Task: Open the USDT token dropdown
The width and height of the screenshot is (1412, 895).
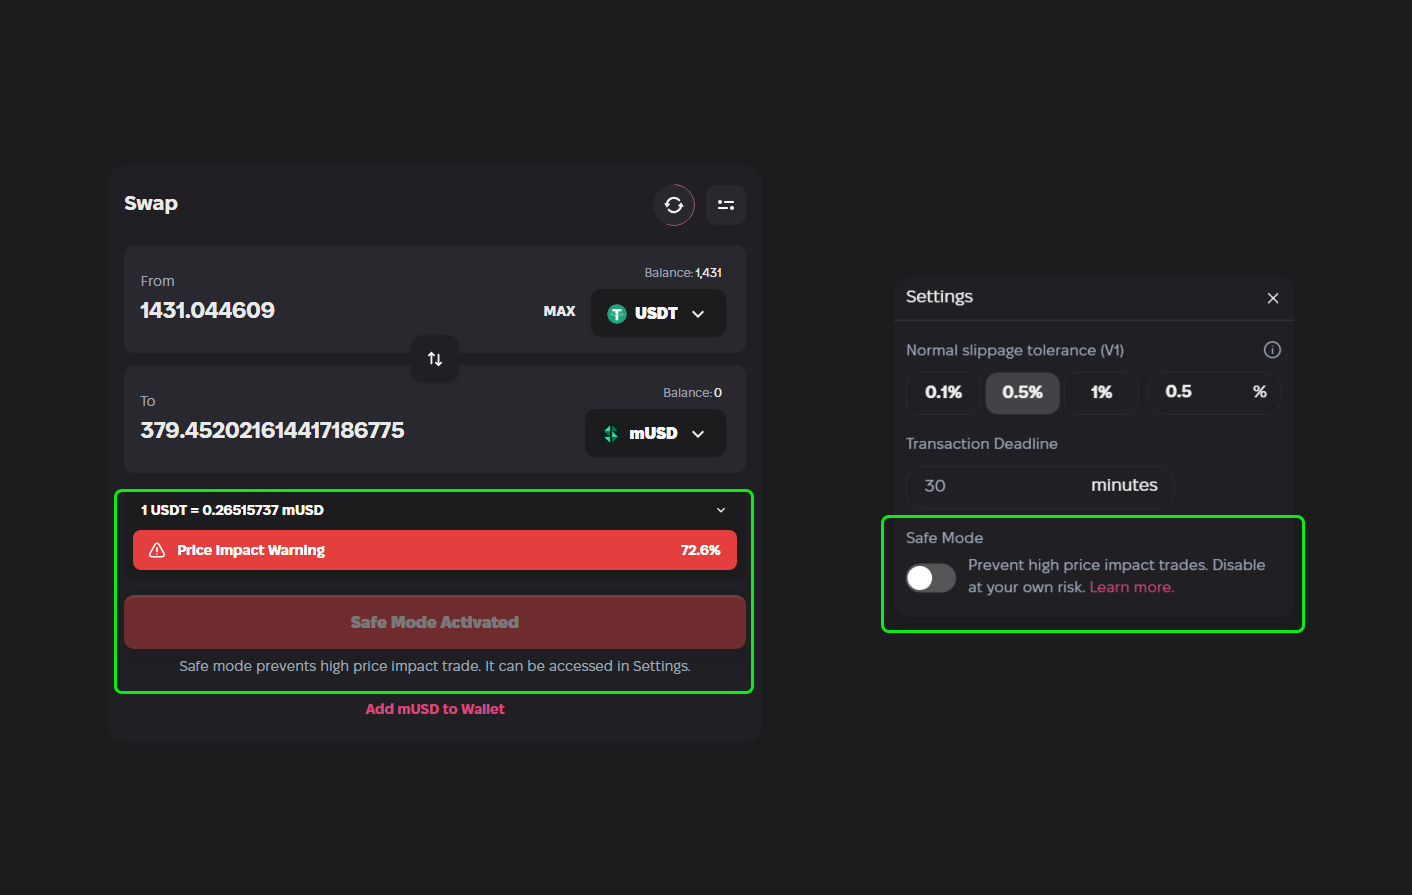Action: [x=698, y=314]
